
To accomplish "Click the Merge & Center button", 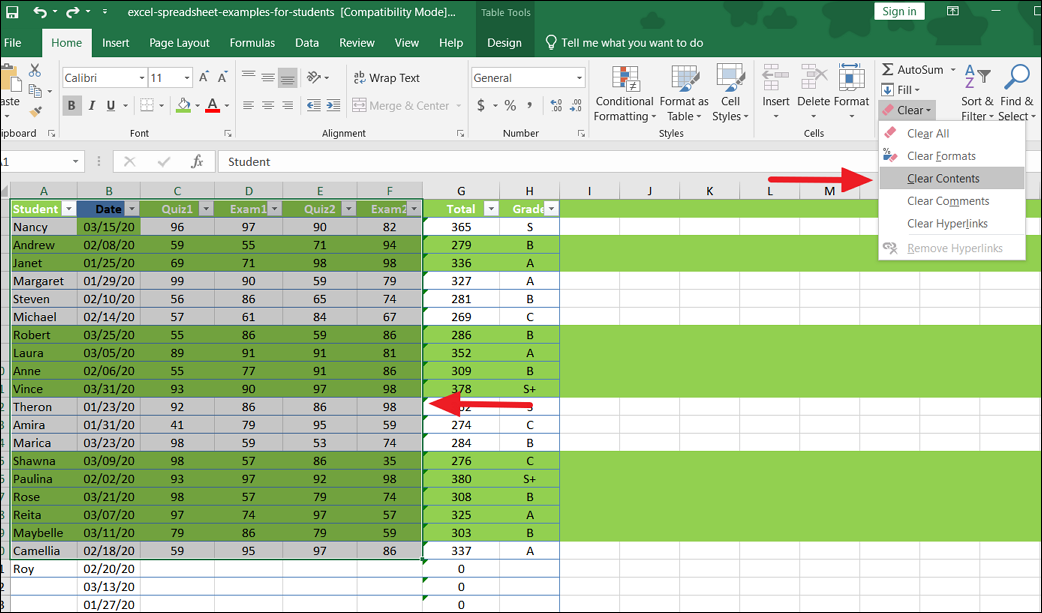I will pos(401,106).
